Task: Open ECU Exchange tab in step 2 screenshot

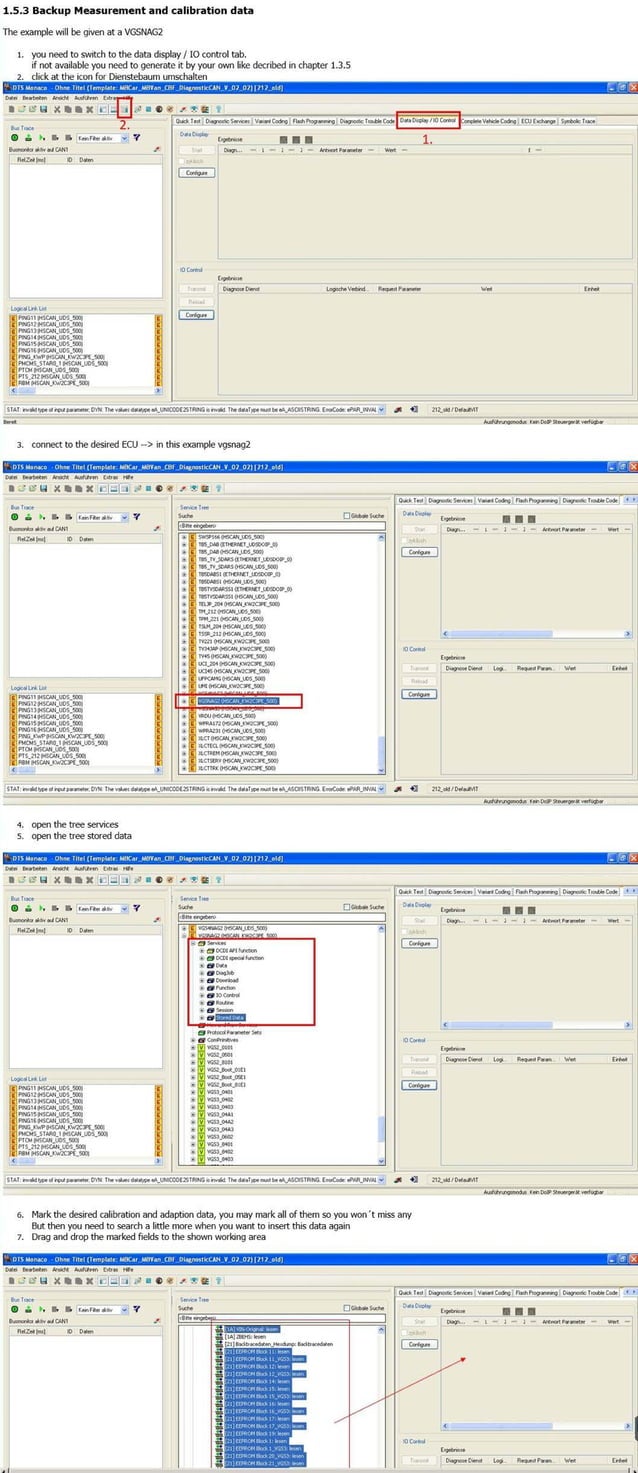Action: click(538, 120)
